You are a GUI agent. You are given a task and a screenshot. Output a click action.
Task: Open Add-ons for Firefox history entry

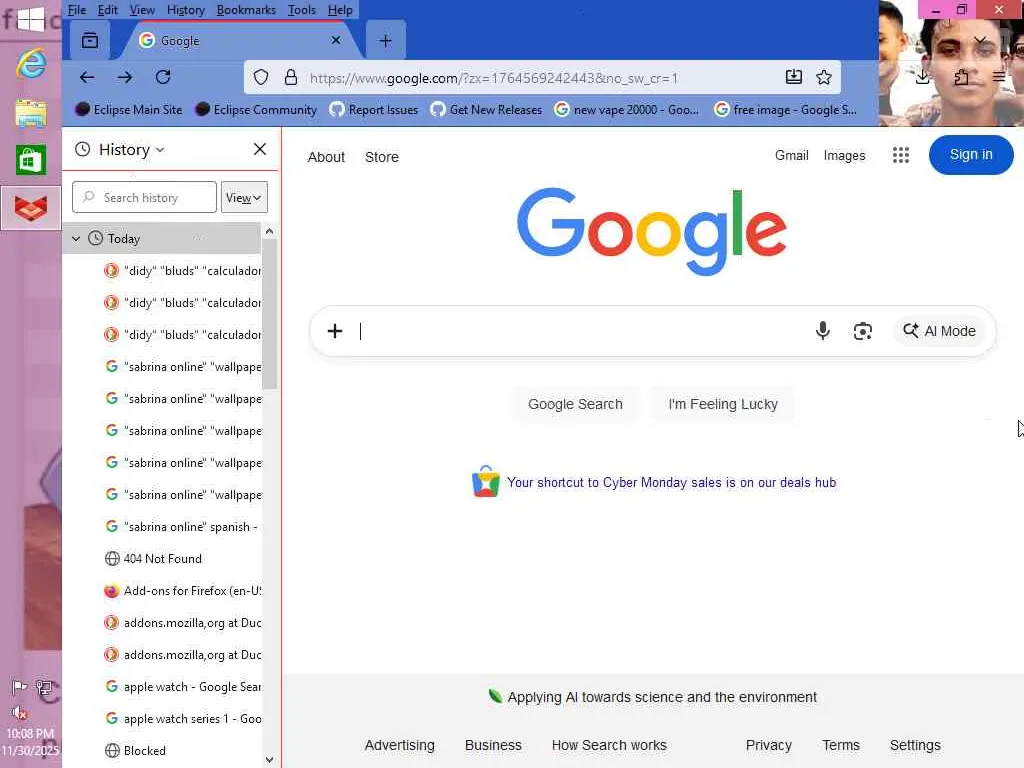point(163,591)
